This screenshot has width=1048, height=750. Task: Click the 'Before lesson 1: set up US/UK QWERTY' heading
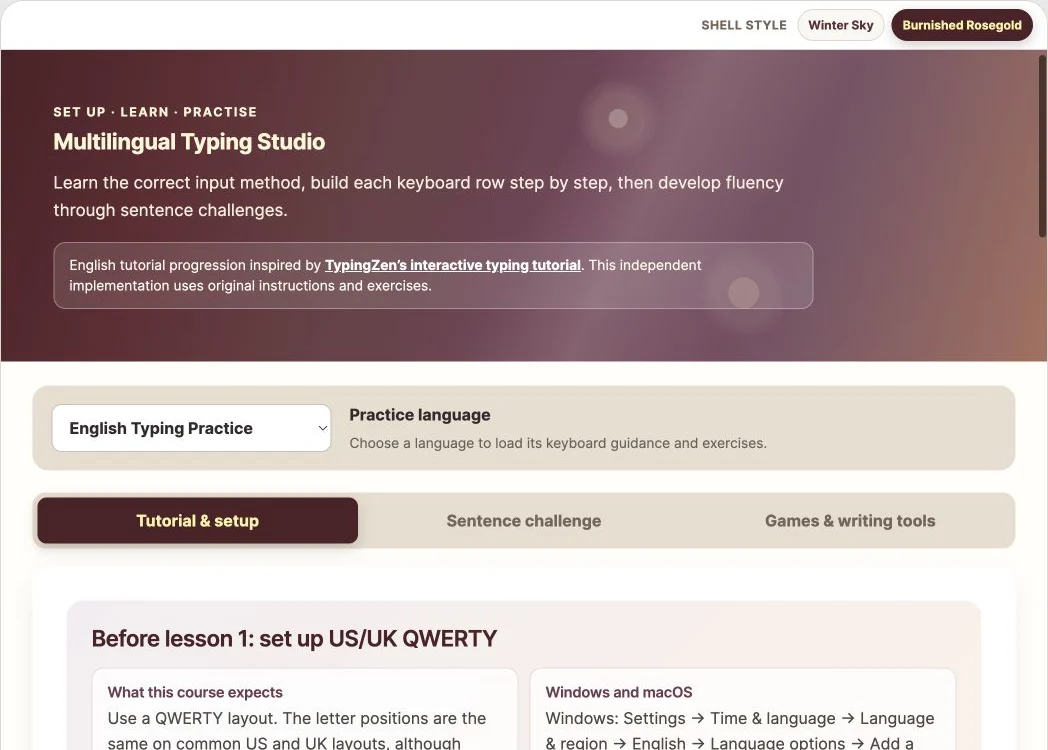click(294, 638)
